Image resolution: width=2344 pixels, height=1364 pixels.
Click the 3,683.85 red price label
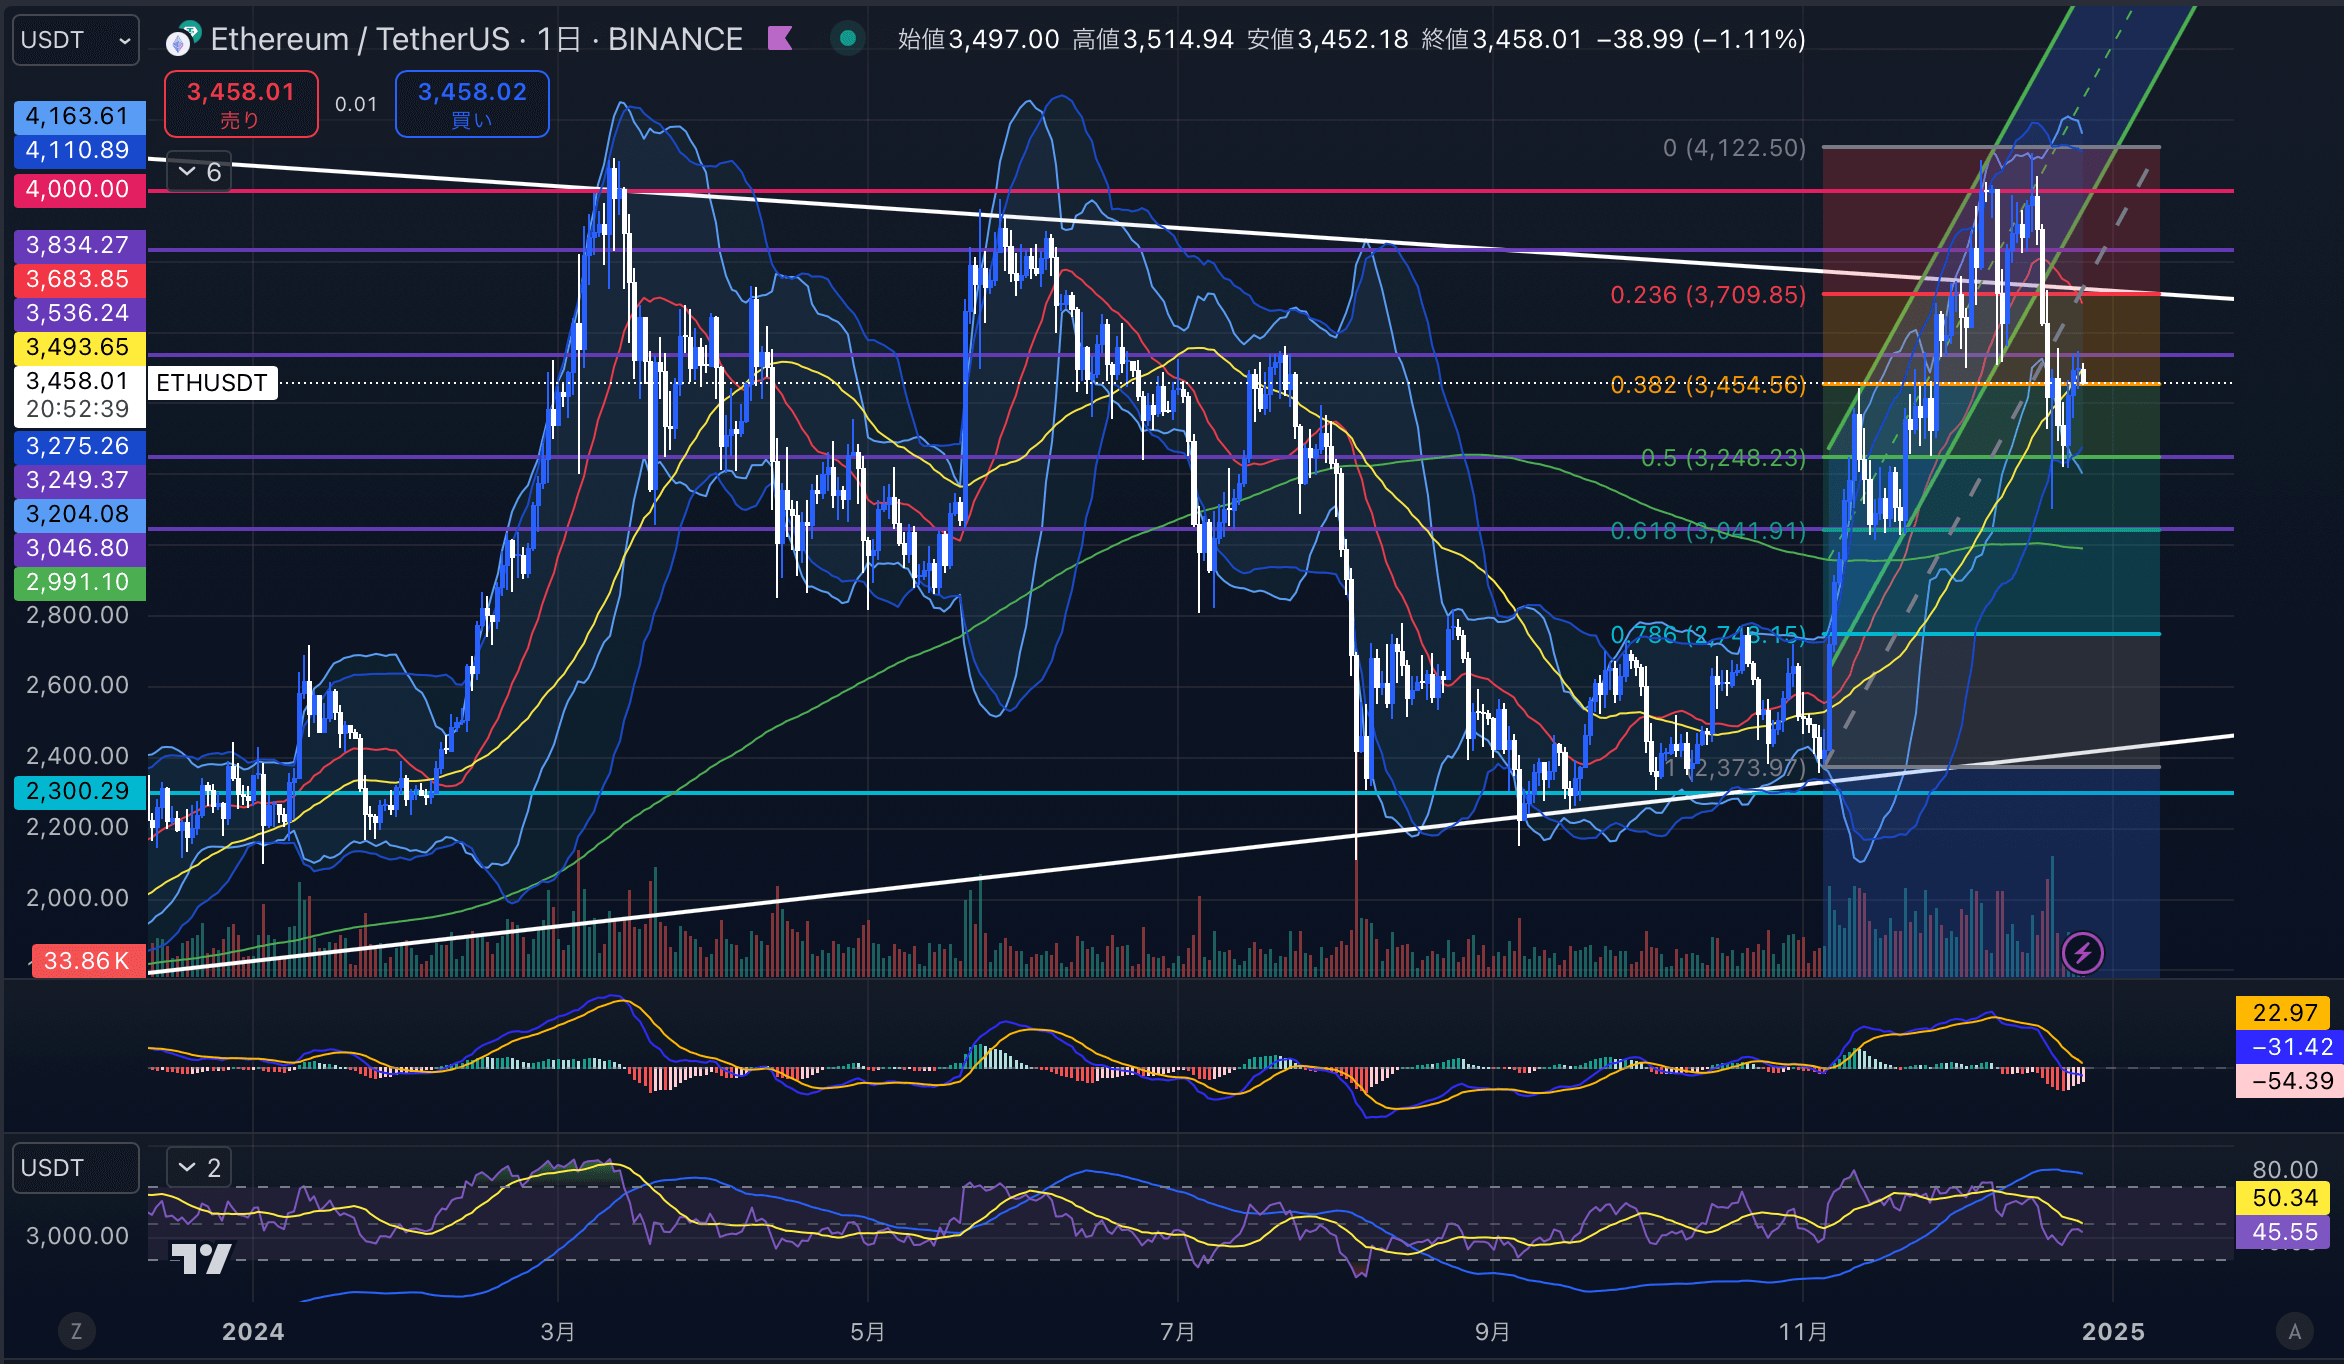(x=80, y=279)
